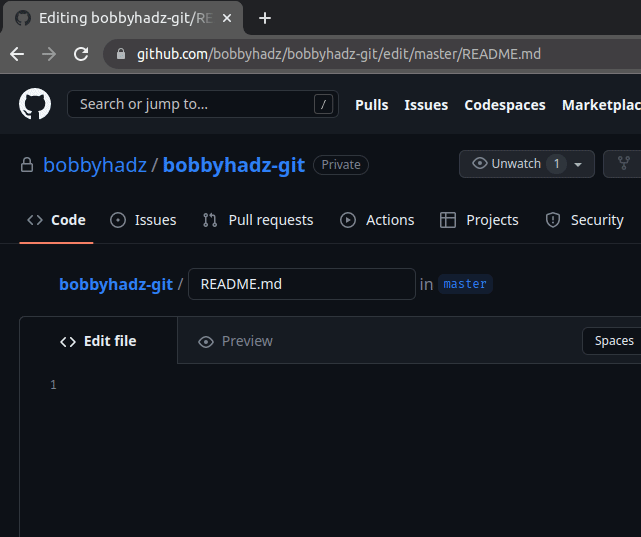
Task: Close the Editing bobbyhadz-git tab
Action: pos(227,18)
